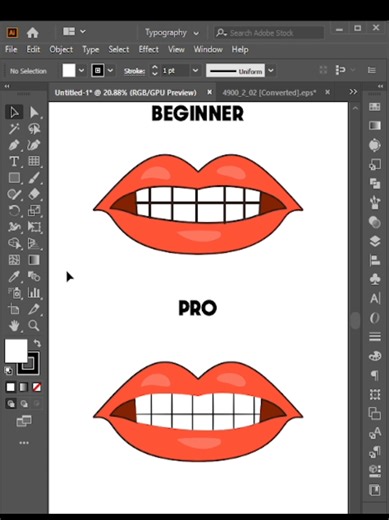
Task: Switch to 4900_2_02 [Converted].eps tab
Action: tap(269, 93)
